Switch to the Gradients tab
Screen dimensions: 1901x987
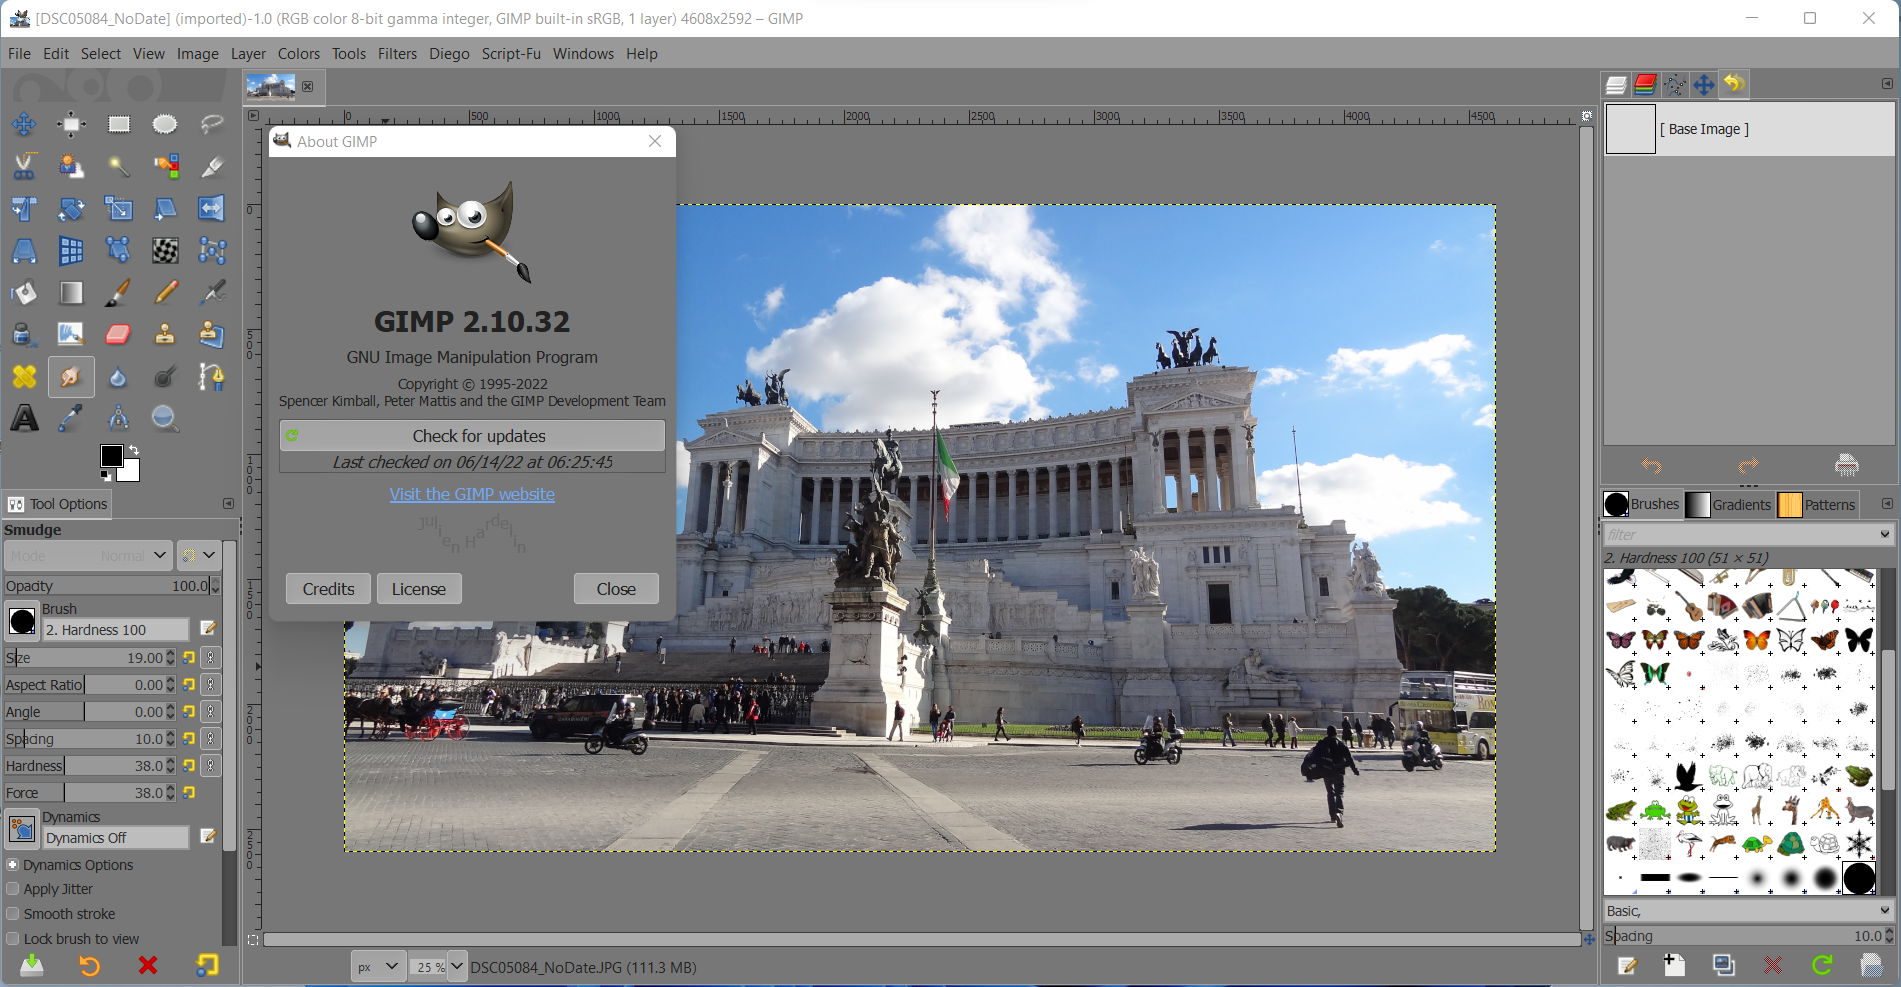point(1729,505)
